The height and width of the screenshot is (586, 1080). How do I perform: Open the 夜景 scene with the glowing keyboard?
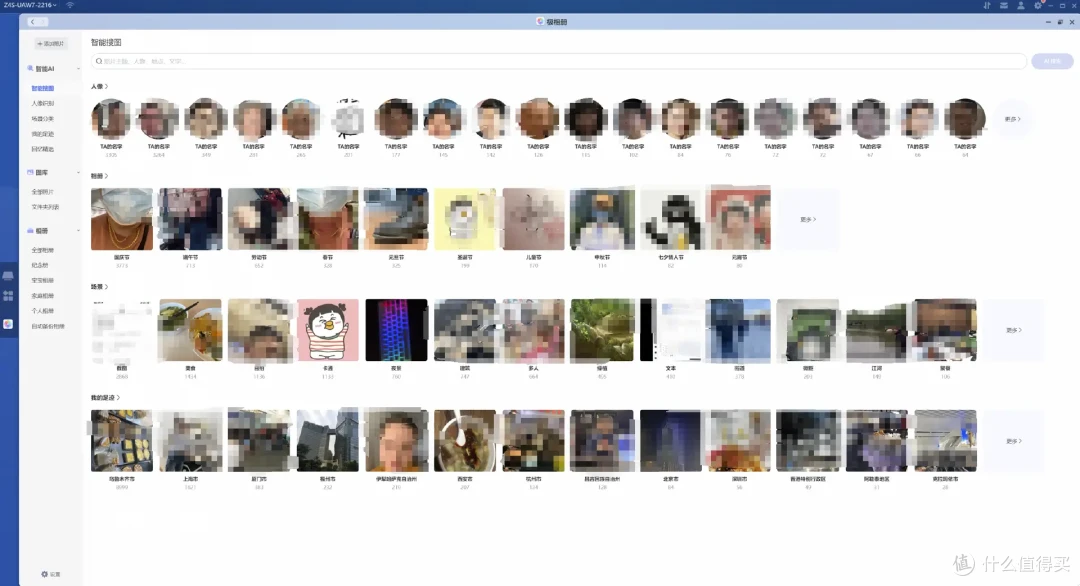pyautogui.click(x=396, y=330)
